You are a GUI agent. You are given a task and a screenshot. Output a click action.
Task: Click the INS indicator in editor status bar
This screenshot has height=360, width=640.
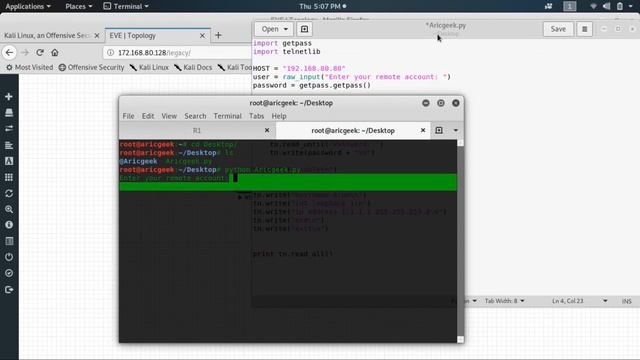tap(627, 301)
